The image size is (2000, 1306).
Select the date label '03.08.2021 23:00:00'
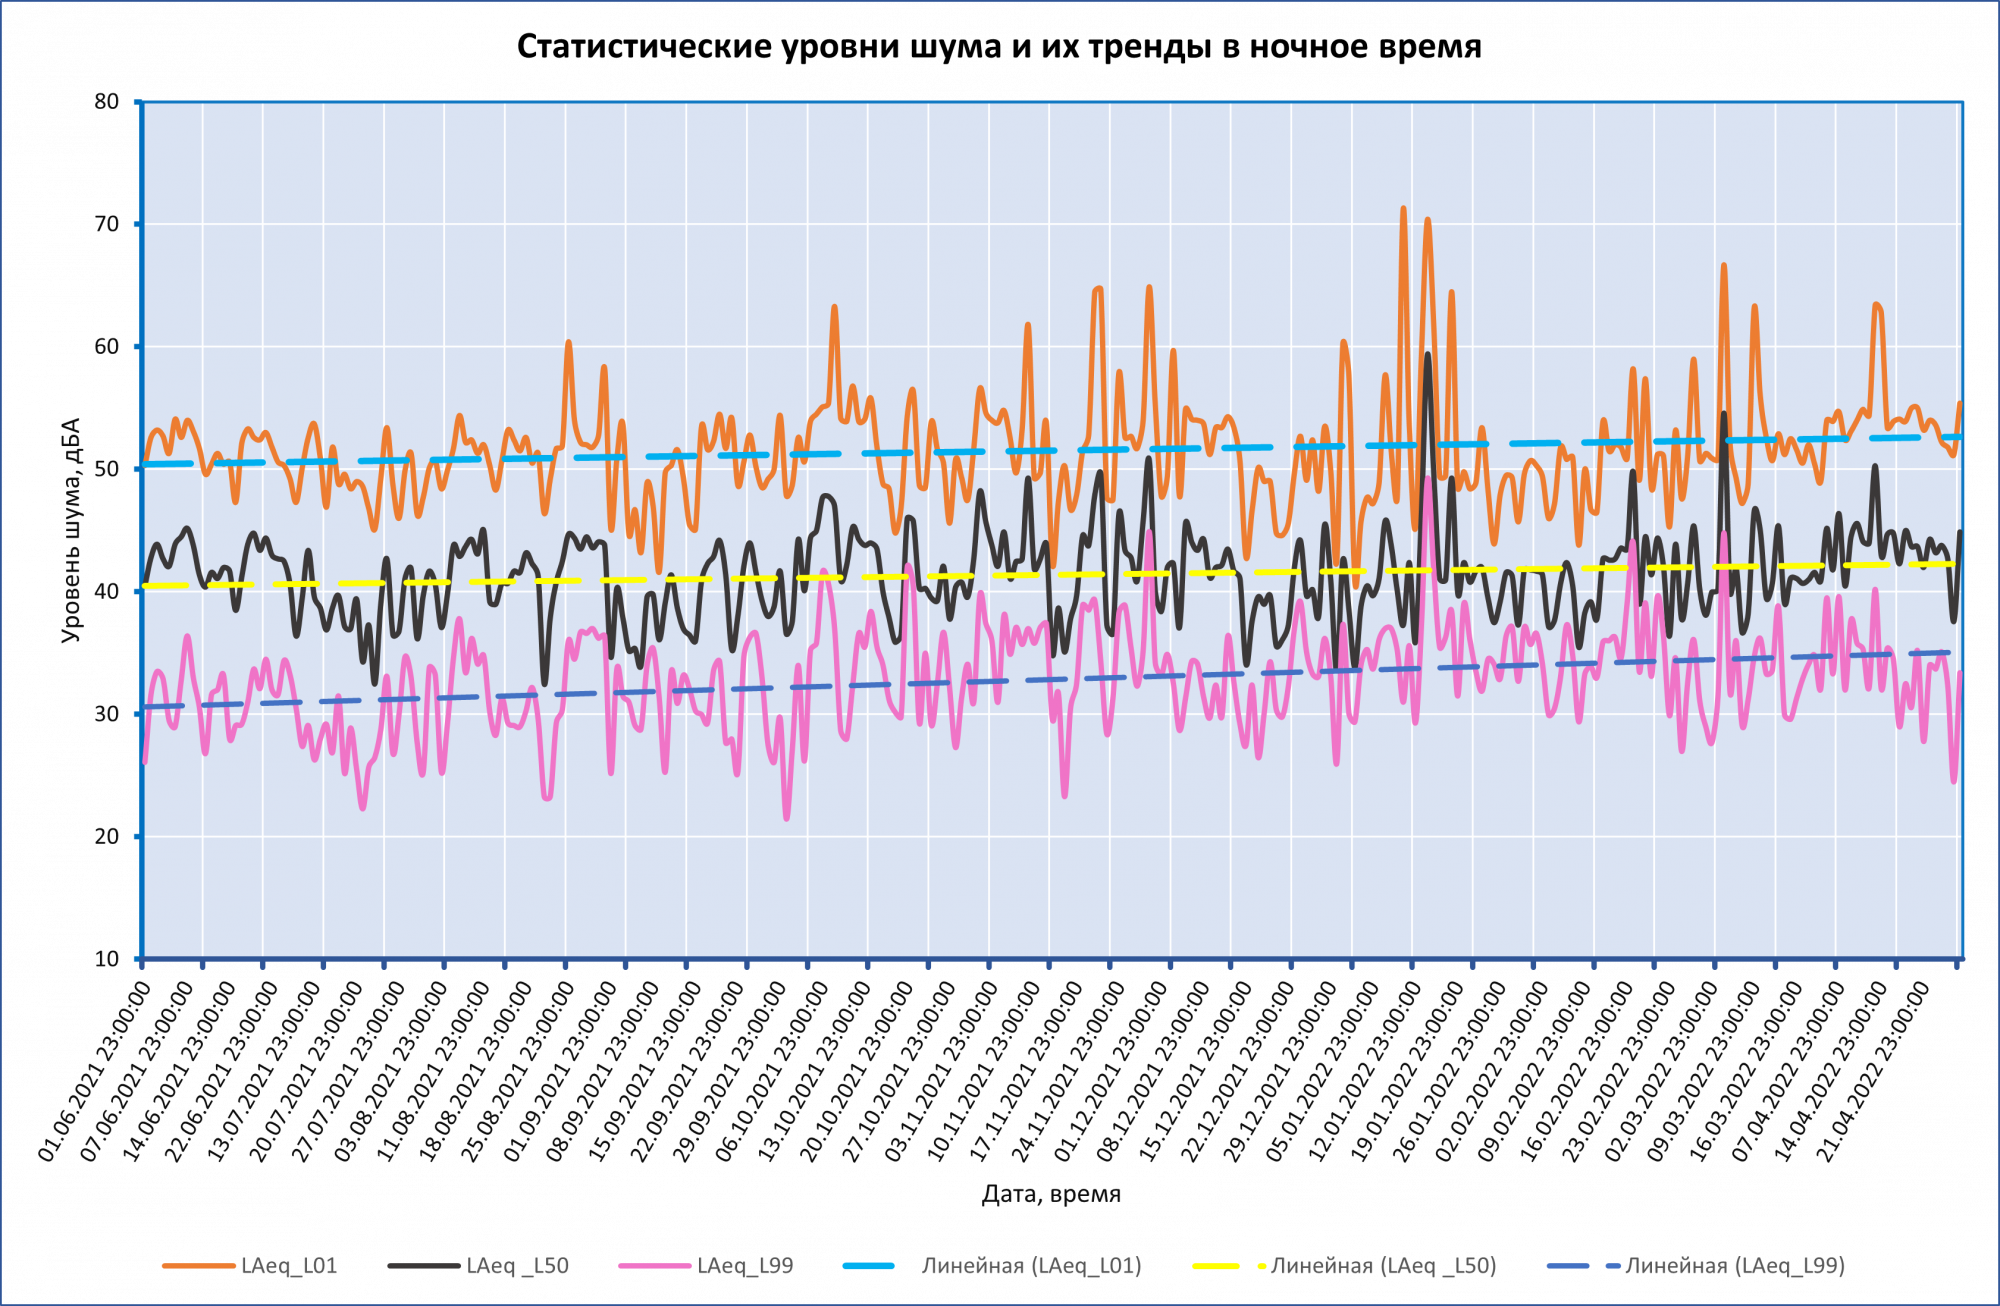point(391,1071)
